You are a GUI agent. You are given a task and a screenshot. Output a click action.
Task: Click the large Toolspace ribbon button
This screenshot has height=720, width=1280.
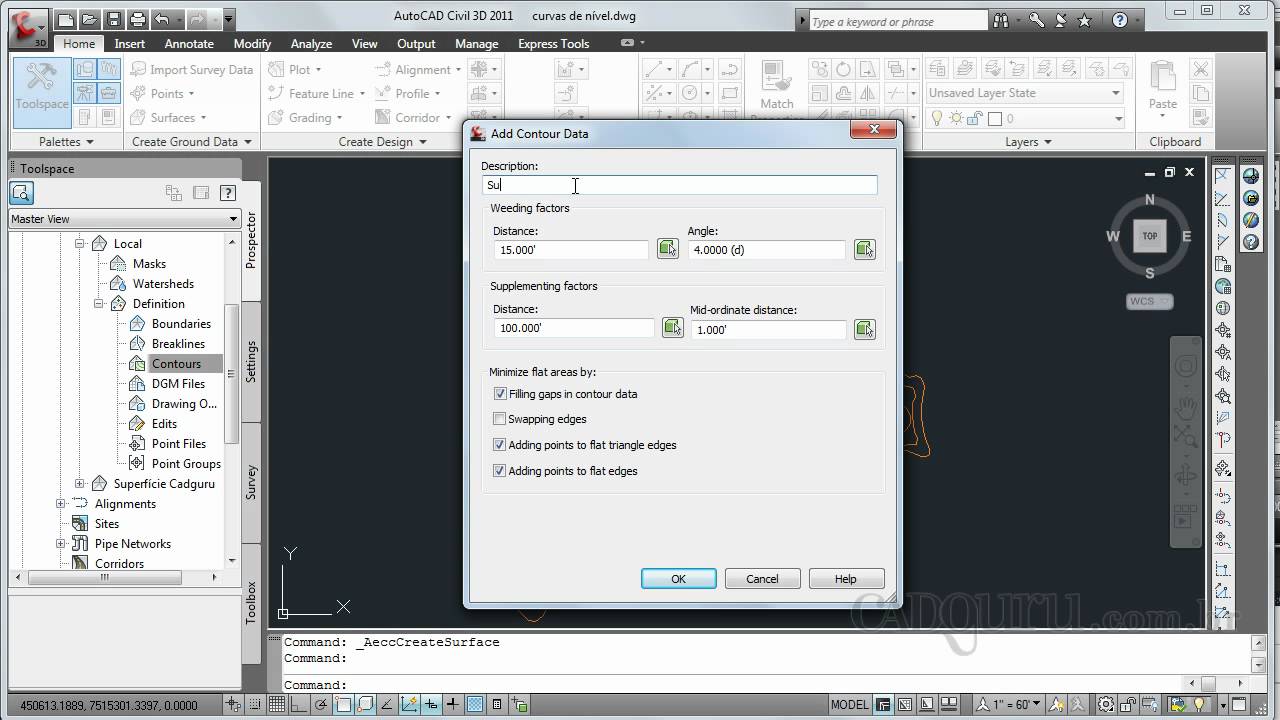pos(42,92)
